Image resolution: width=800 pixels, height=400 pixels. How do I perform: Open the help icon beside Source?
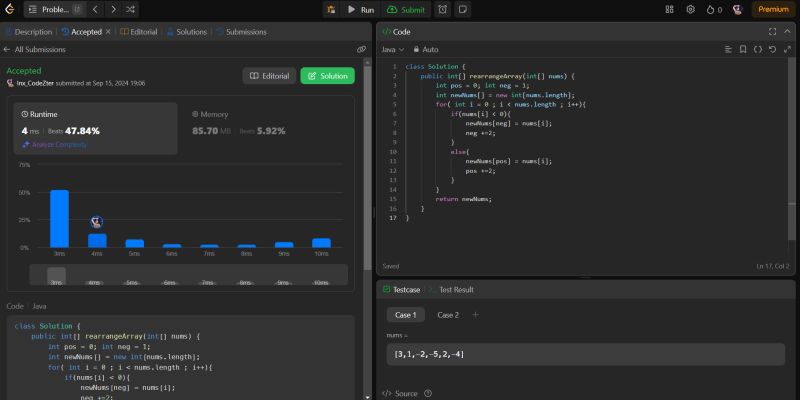click(x=428, y=393)
